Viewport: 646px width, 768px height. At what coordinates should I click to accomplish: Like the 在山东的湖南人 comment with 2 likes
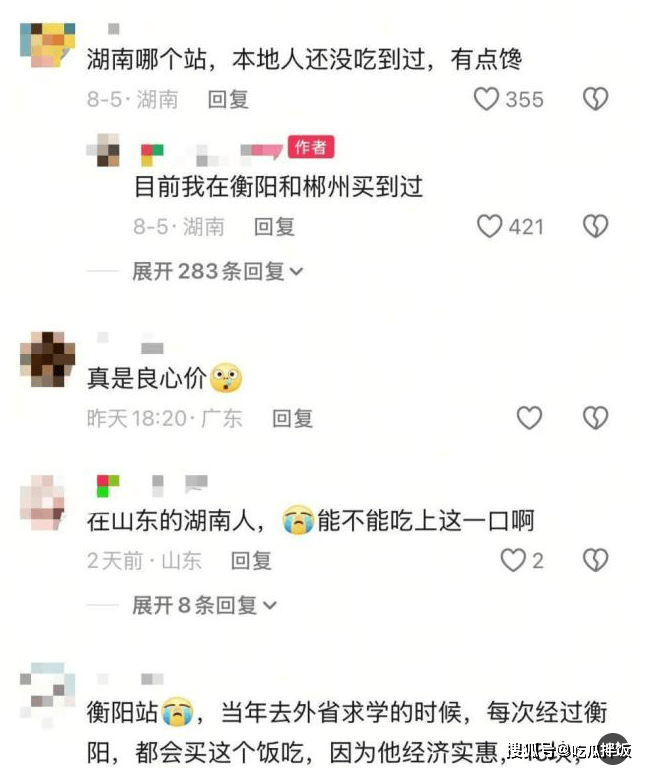(513, 560)
